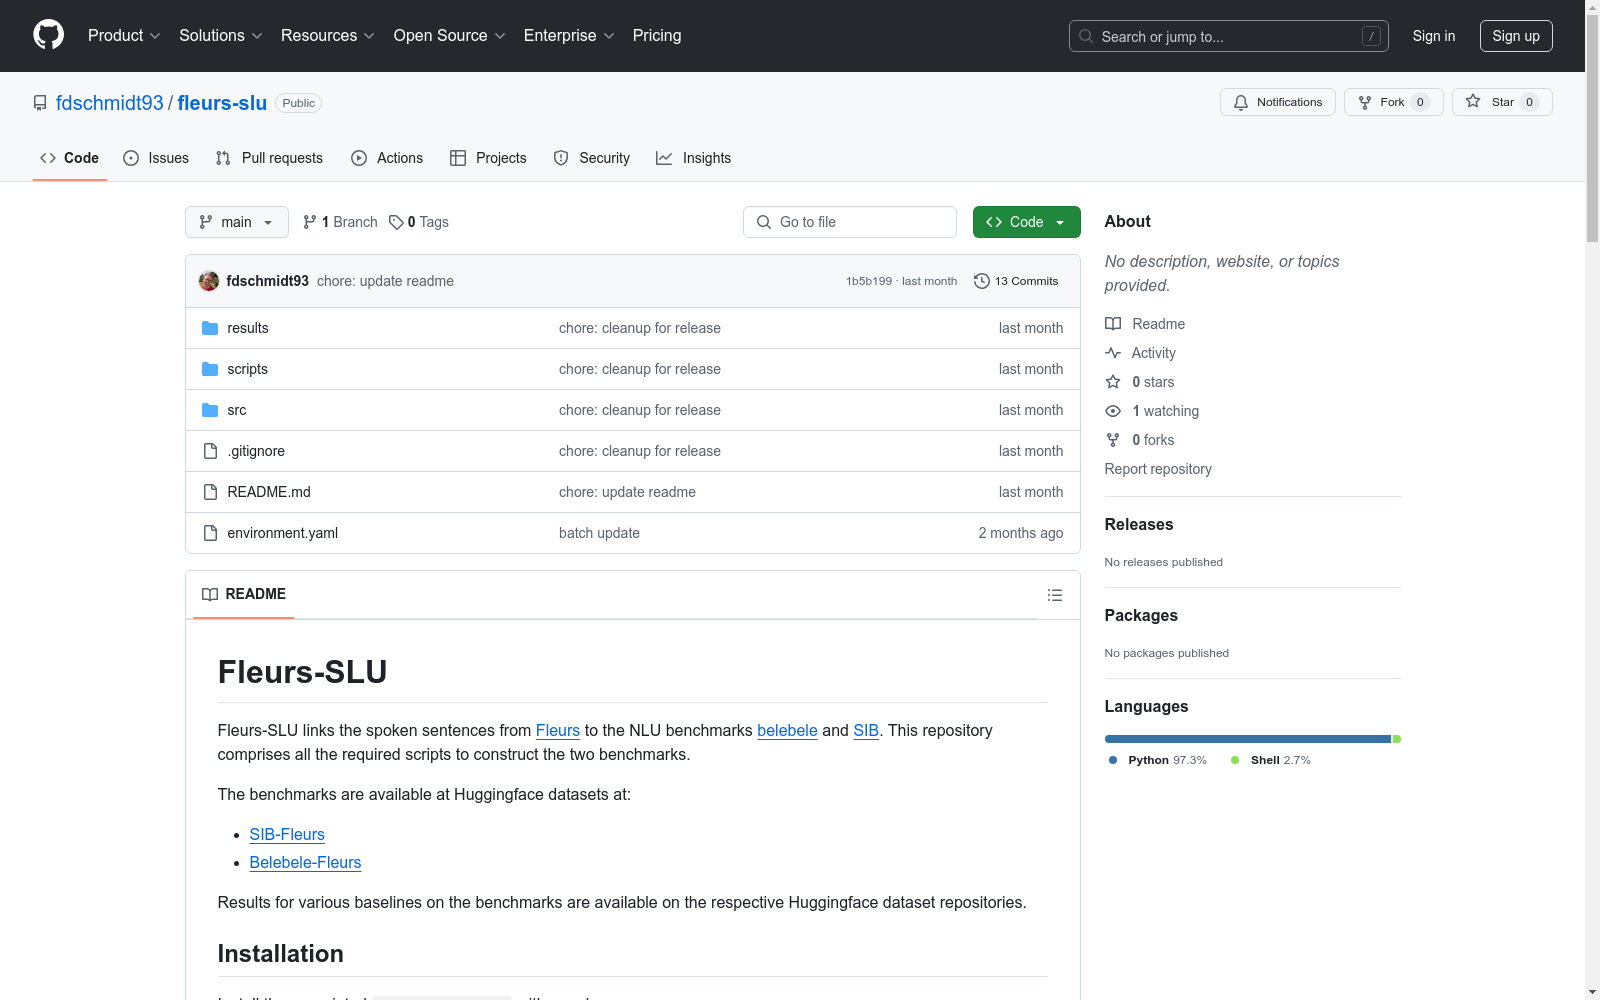Click the page vertical scrollbar thumb
The width and height of the screenshot is (1600, 1000).
pos(1592,130)
